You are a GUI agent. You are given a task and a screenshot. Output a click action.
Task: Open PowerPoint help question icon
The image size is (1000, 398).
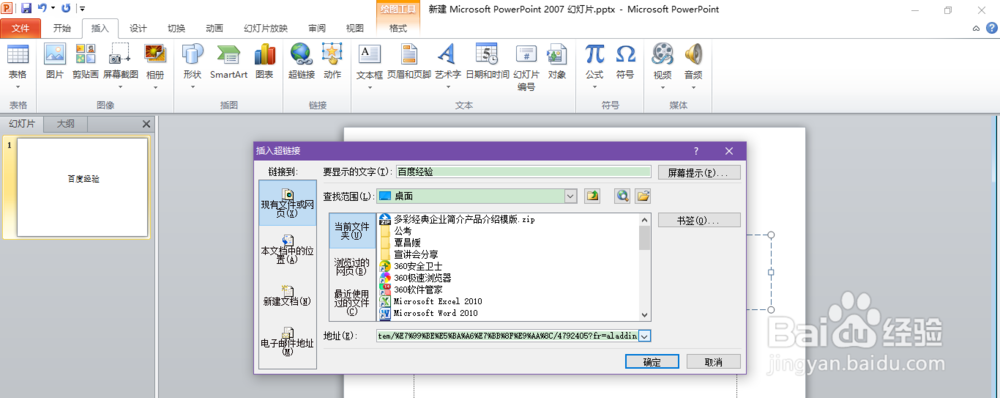click(992, 27)
